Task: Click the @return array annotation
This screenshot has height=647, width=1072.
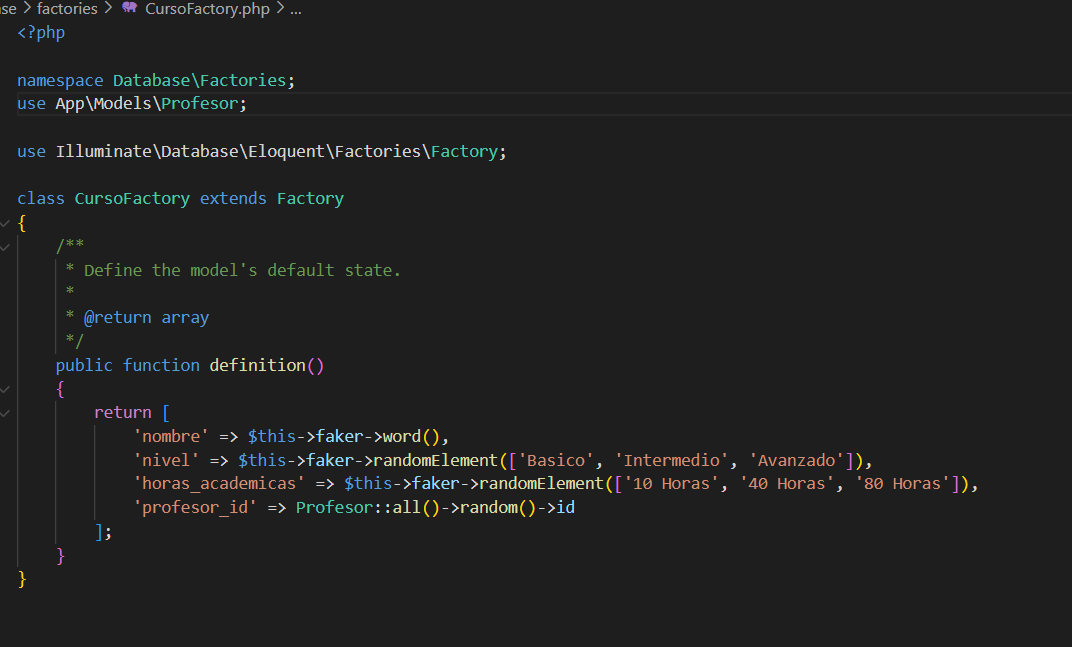Action: [x=146, y=318]
